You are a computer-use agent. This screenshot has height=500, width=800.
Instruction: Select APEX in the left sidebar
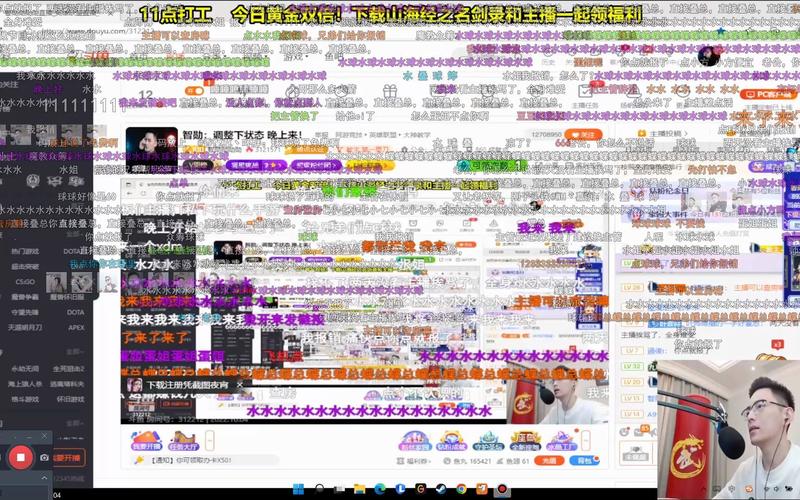(76, 328)
